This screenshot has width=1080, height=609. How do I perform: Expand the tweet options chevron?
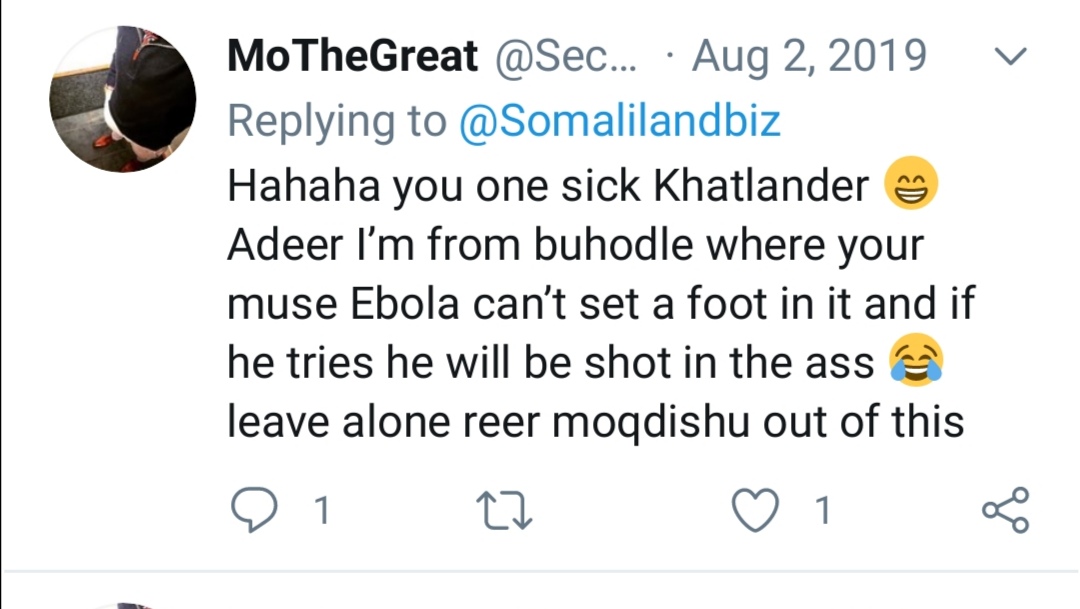click(x=1012, y=58)
